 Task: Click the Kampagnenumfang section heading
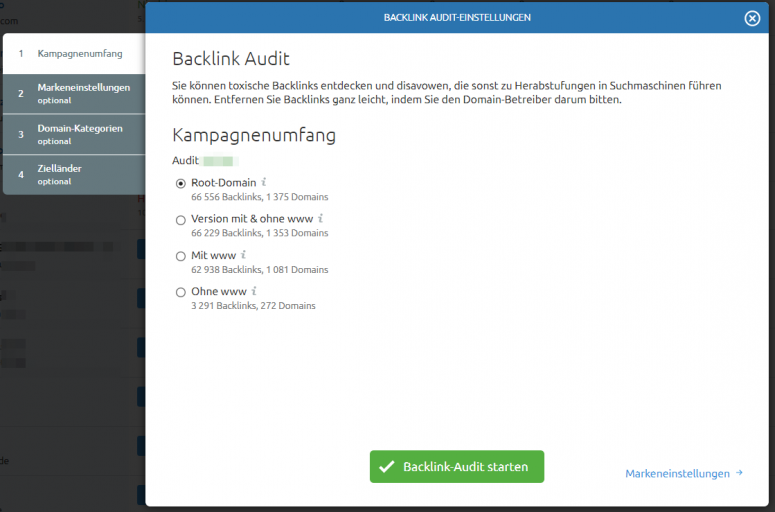coord(254,135)
